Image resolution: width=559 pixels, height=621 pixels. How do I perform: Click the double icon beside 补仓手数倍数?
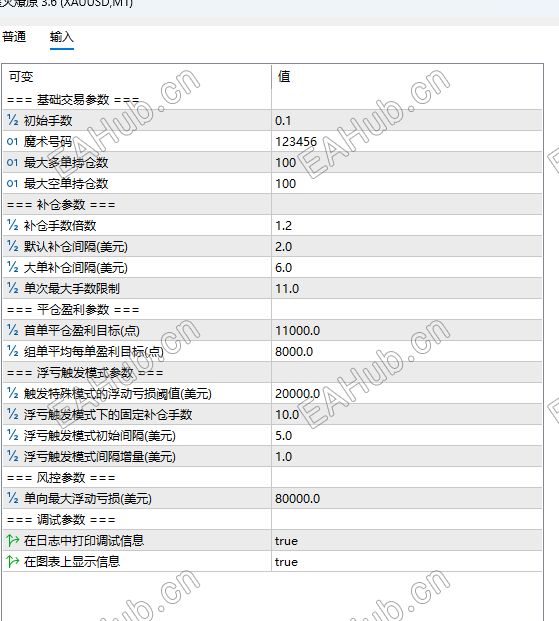(x=13, y=225)
